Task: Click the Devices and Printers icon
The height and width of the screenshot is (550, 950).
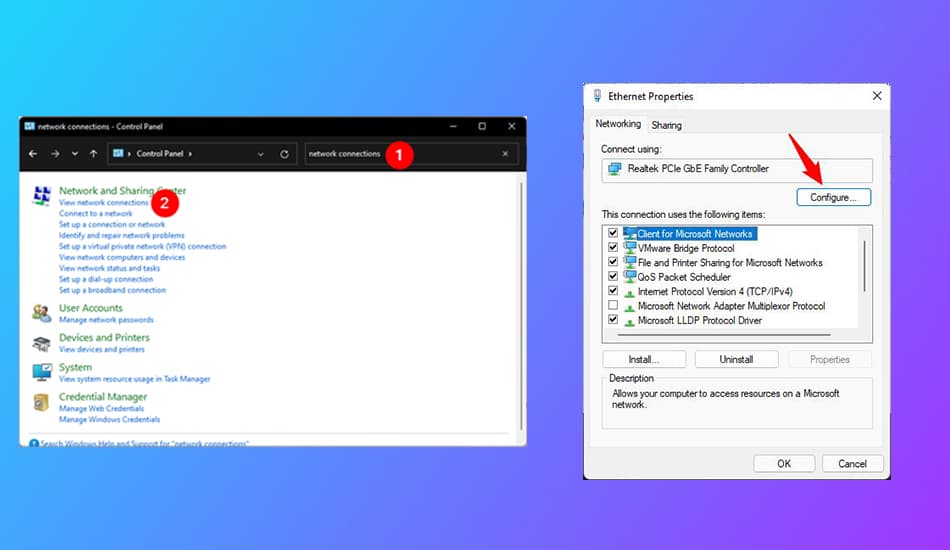Action: [x=41, y=343]
